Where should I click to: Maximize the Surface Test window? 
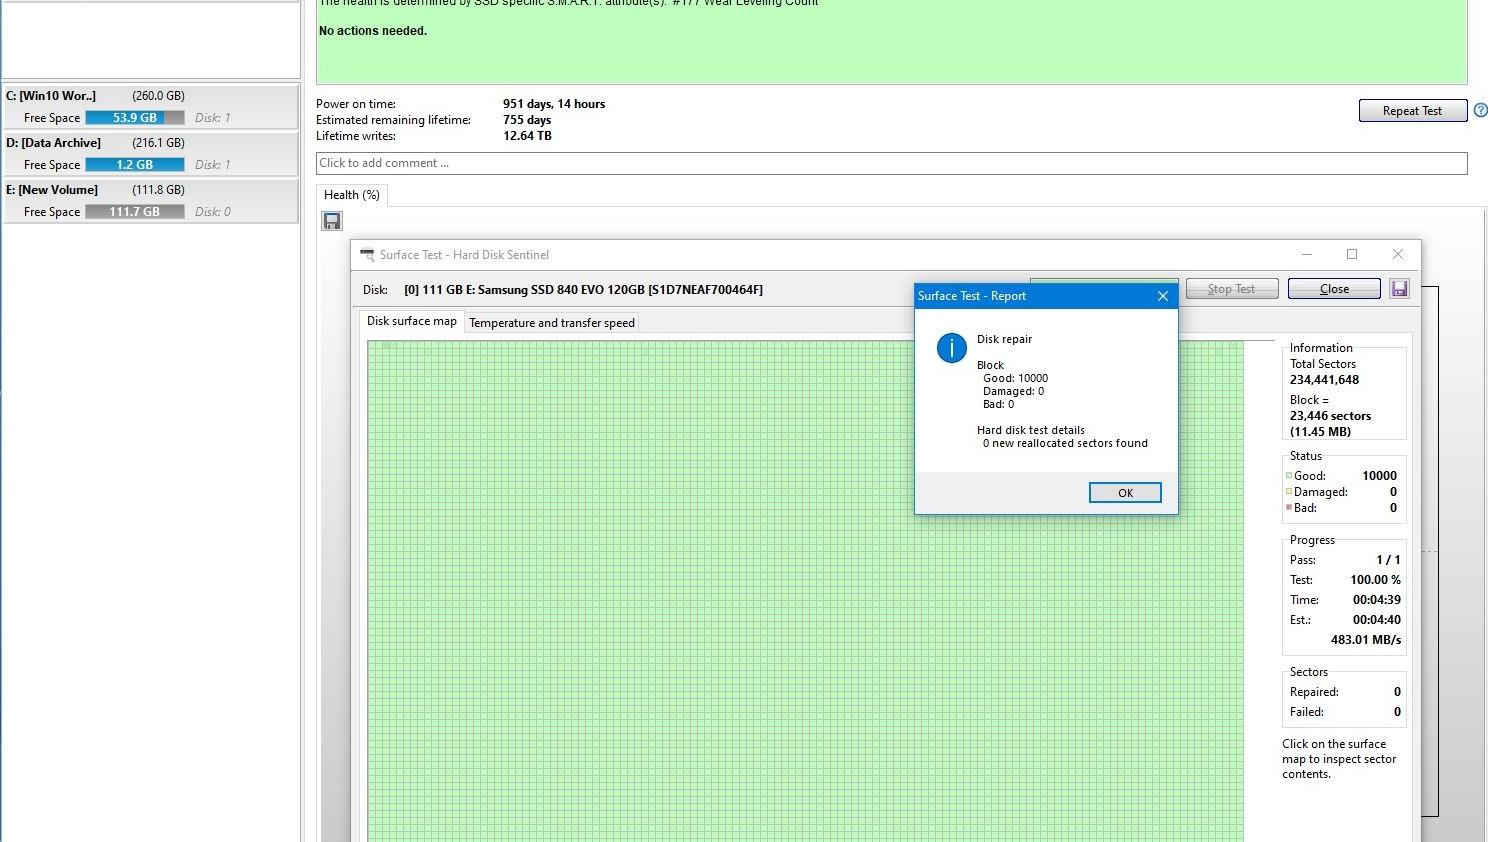(x=1352, y=255)
